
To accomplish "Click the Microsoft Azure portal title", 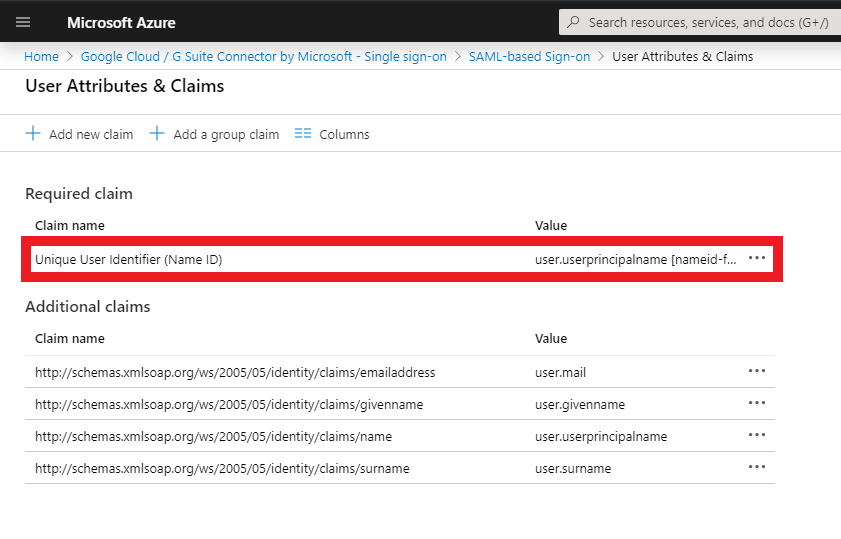I will point(119,22).
